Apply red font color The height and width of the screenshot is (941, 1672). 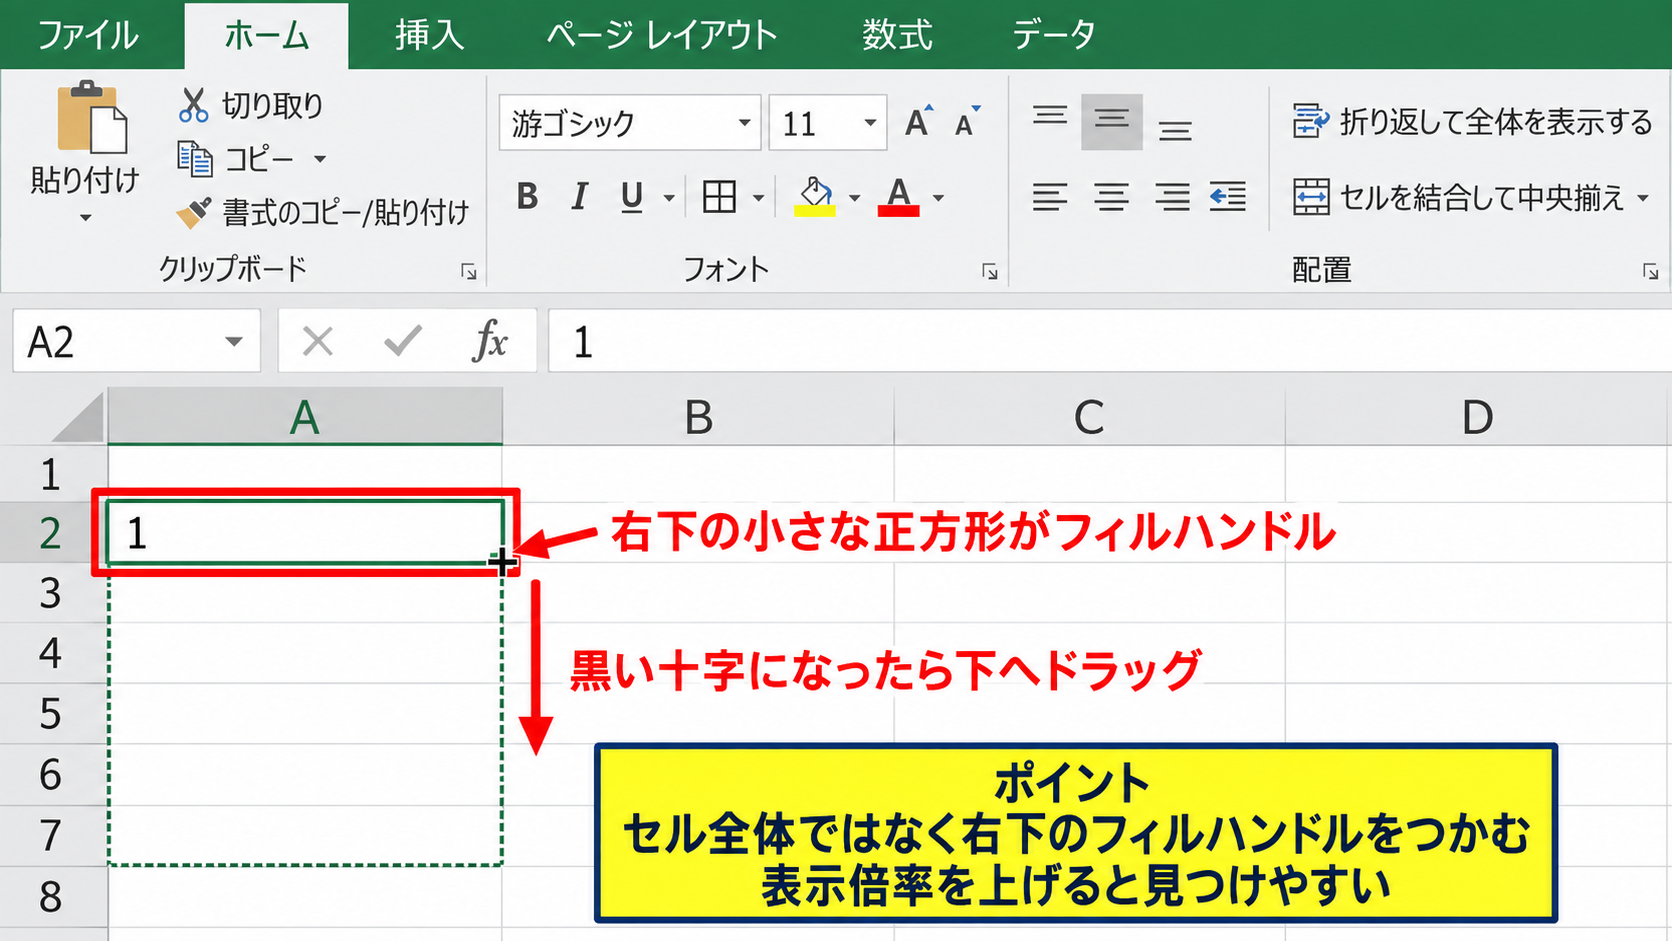coord(899,197)
